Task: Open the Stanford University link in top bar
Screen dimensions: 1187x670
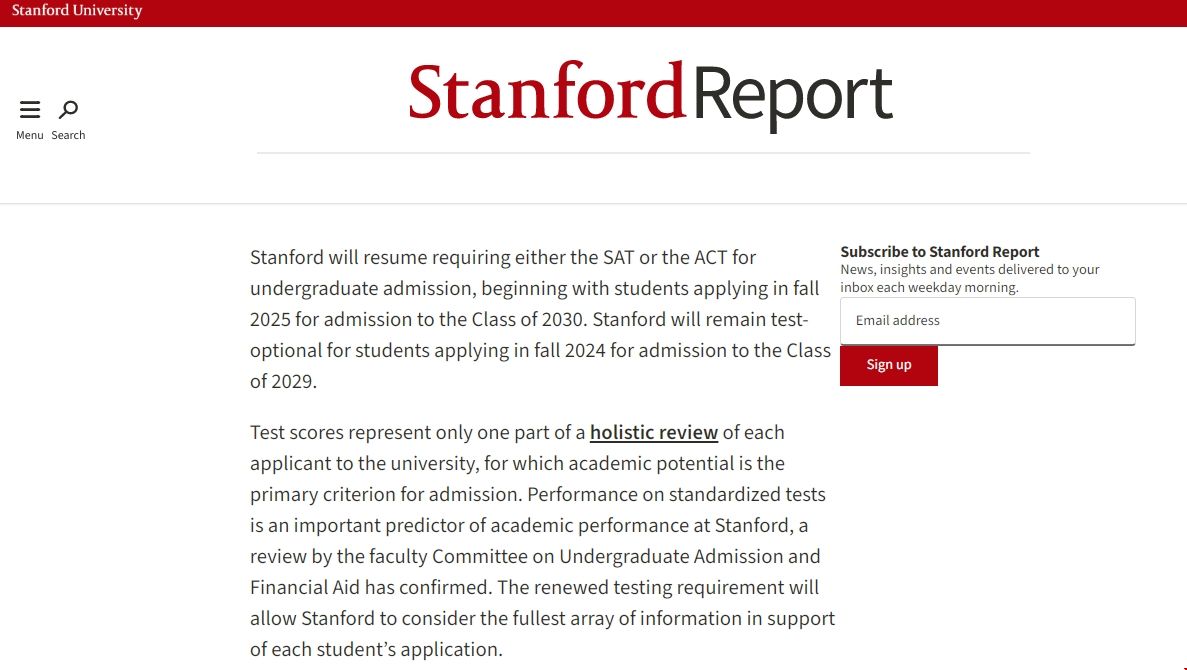Action: (x=77, y=11)
